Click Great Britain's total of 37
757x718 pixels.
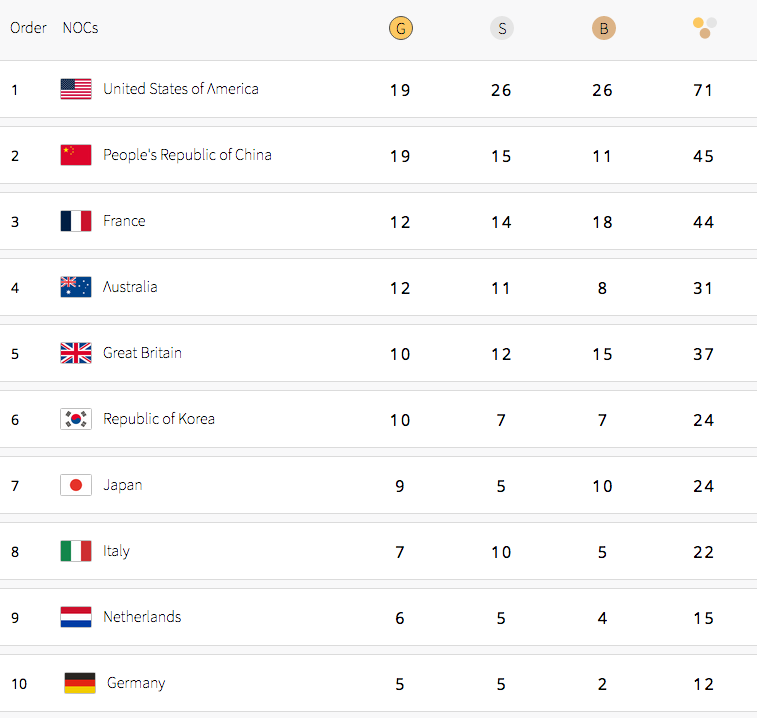click(703, 354)
